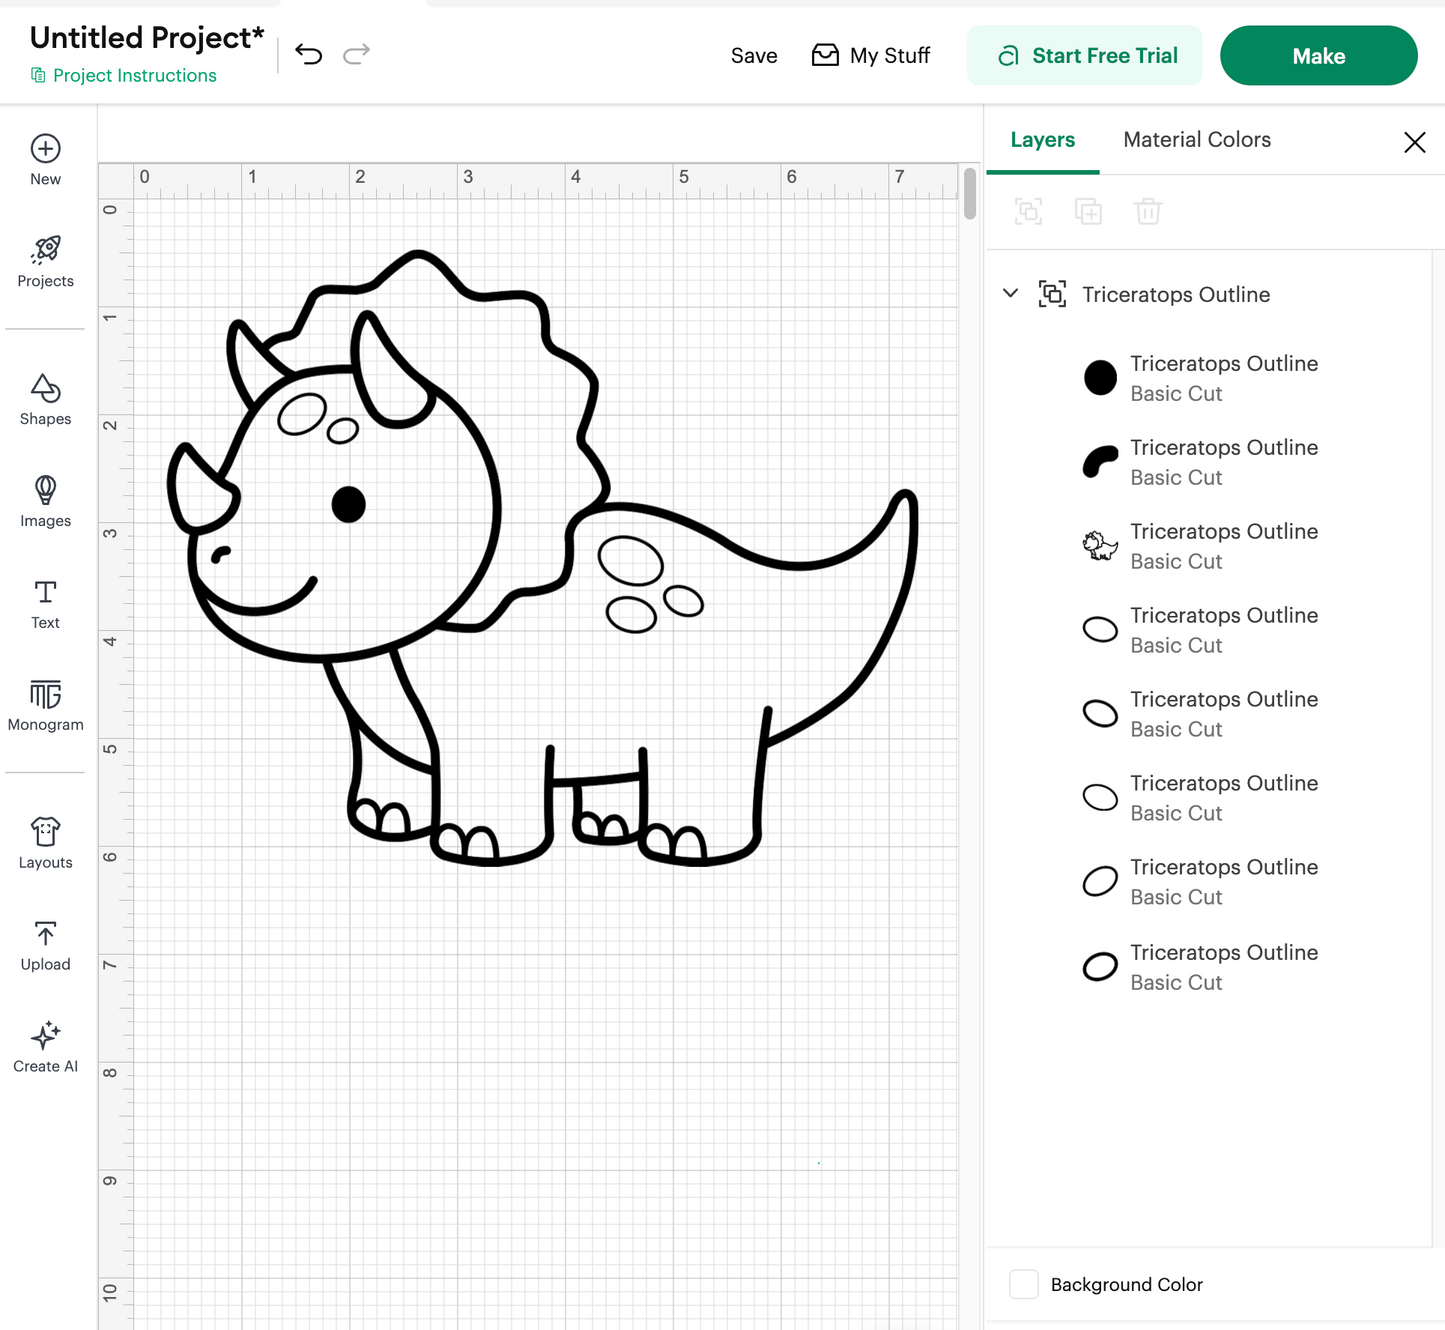Click the group icon beside Triceratops Outline header
Screen dimensions: 1445x1330
tap(1052, 294)
